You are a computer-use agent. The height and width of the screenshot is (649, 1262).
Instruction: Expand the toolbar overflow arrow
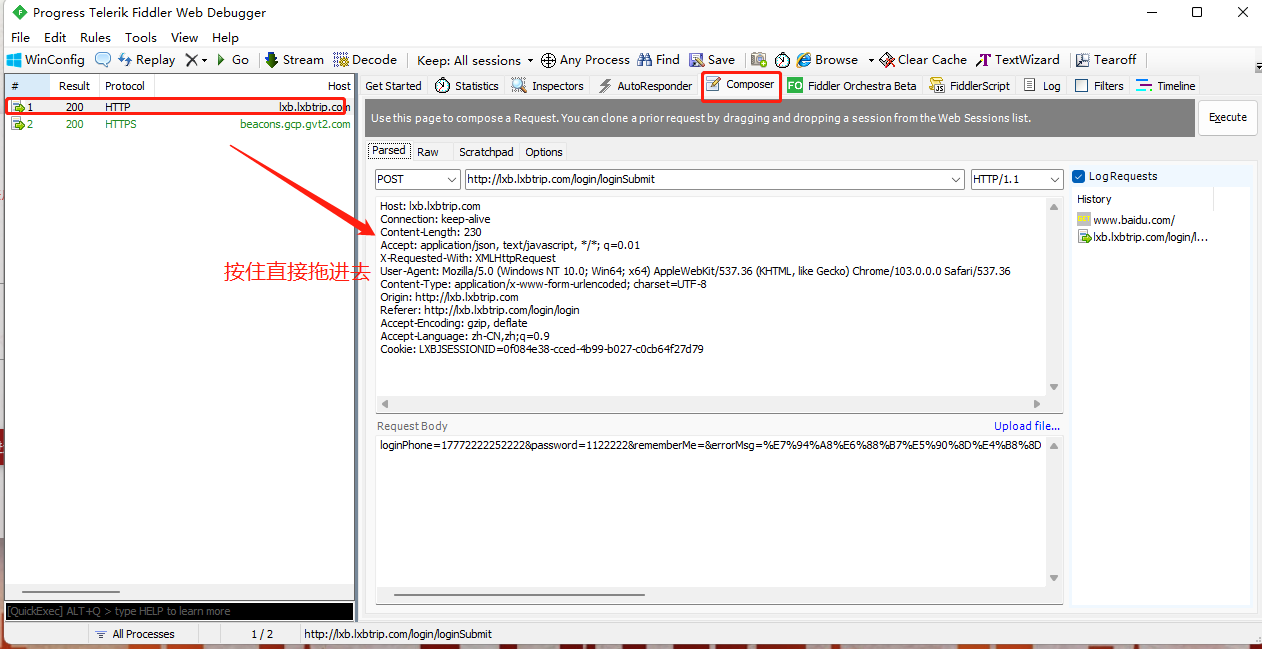[1257, 66]
